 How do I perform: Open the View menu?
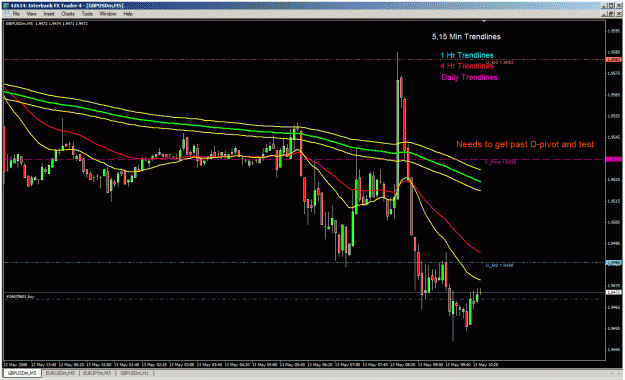[x=31, y=14]
